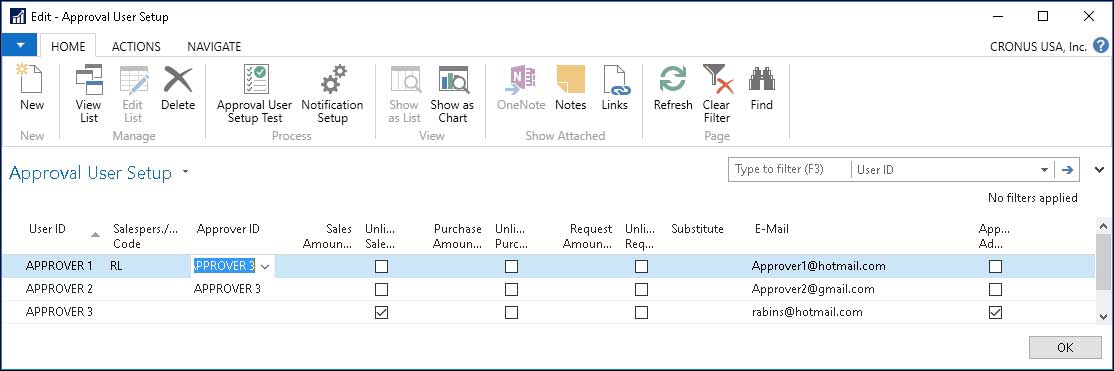Apply filter with arrow button
Screen dimensions: 1114x371
click(1067, 170)
